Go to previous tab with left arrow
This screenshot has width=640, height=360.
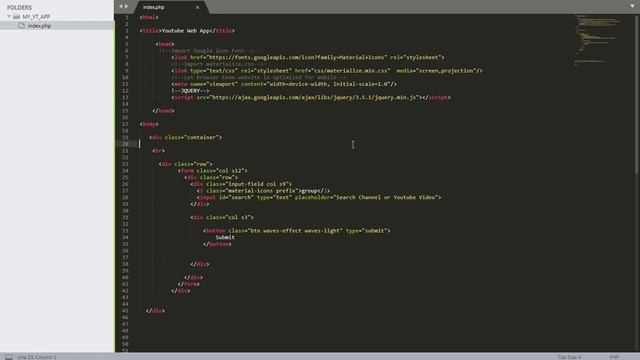click(121, 7)
